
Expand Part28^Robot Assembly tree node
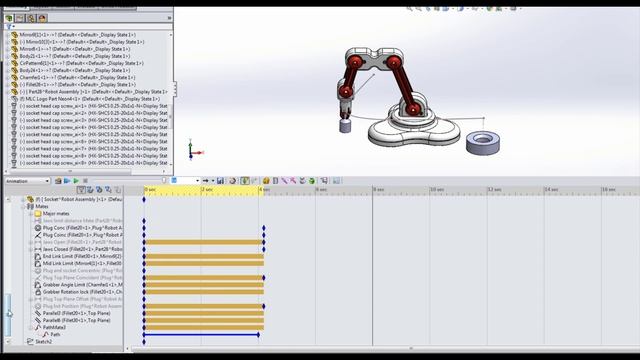tap(7, 92)
